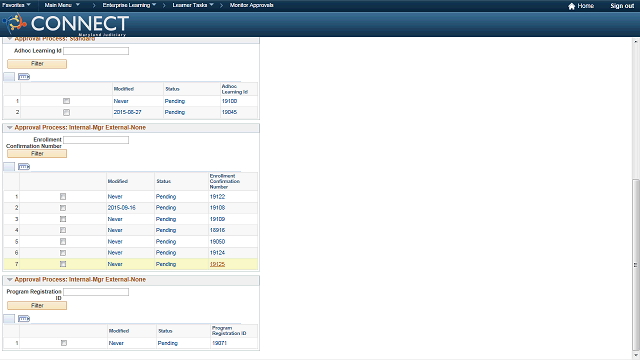The image size is (640, 360).
Task: Click Pending status for Adhoc 19100
Action: (175, 101)
